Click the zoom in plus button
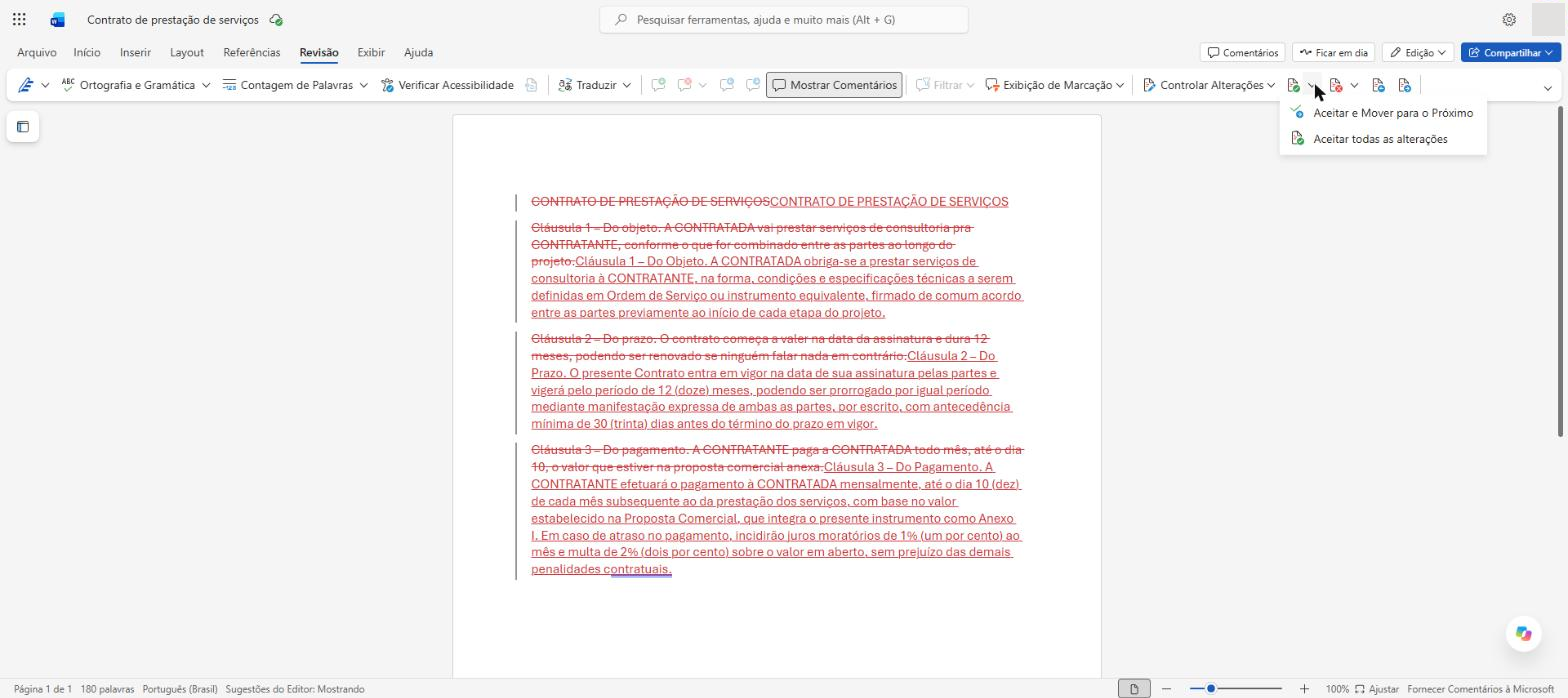The width and height of the screenshot is (1568, 698). 1304,689
